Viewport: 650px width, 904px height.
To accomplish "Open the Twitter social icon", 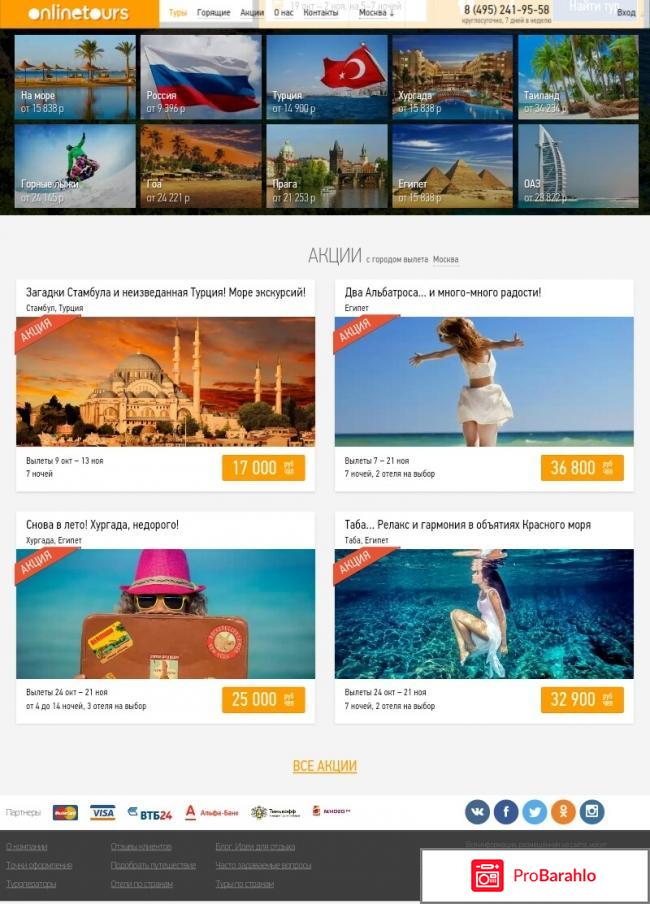I will pyautogui.click(x=535, y=812).
